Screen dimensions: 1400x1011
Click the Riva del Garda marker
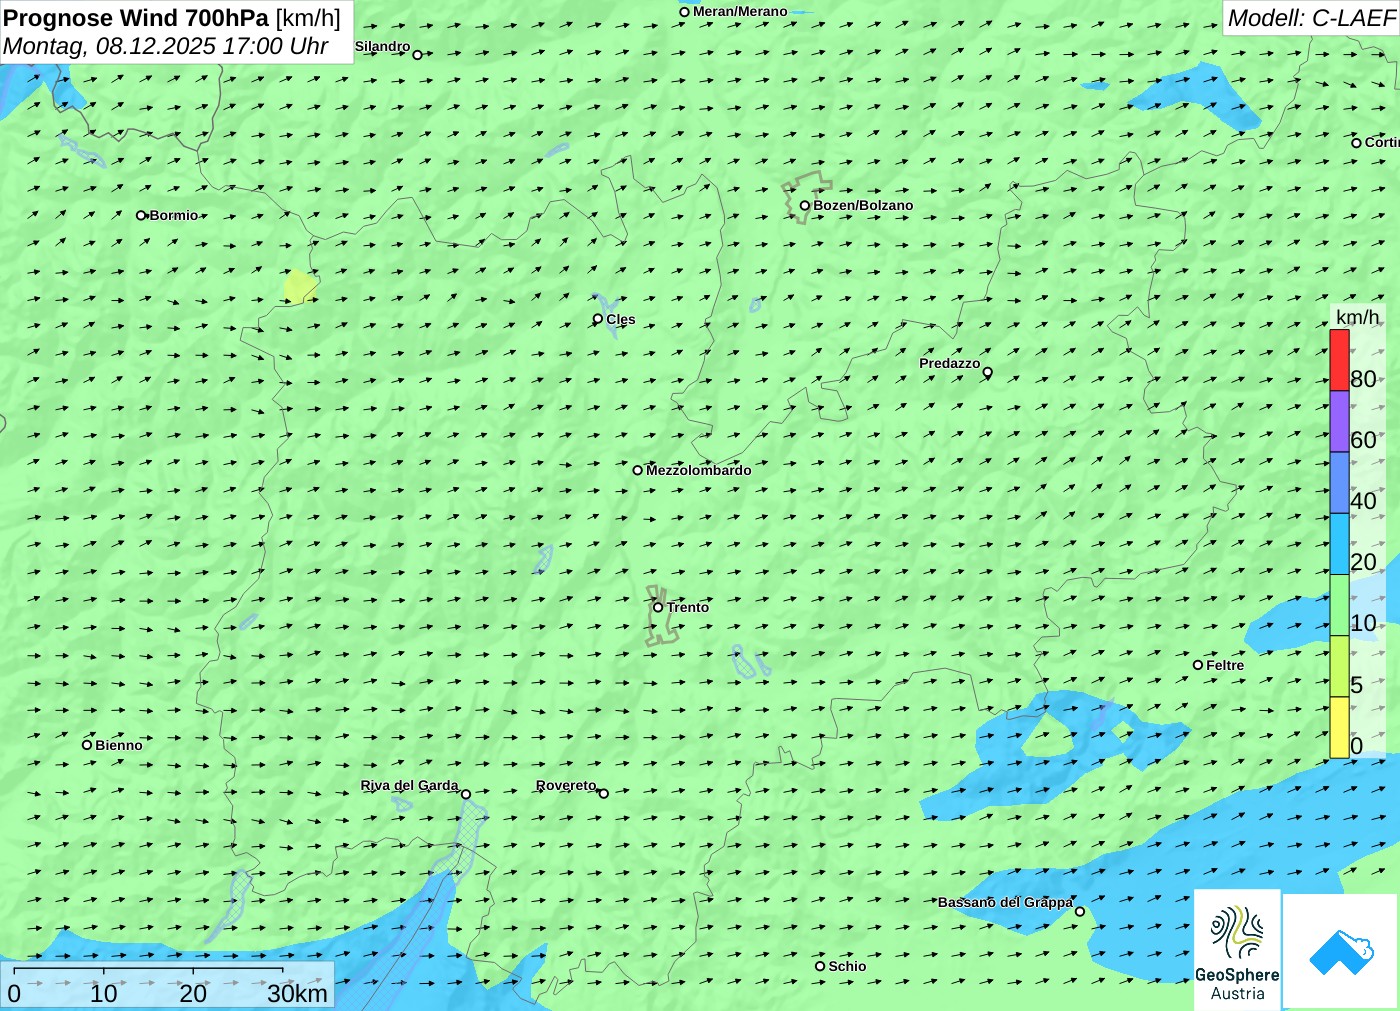tap(466, 794)
